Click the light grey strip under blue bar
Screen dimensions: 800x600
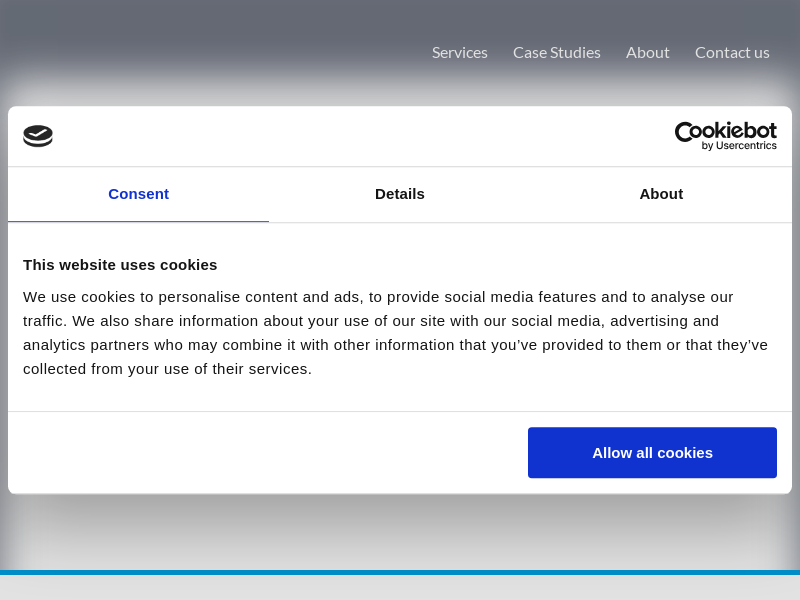point(400,588)
